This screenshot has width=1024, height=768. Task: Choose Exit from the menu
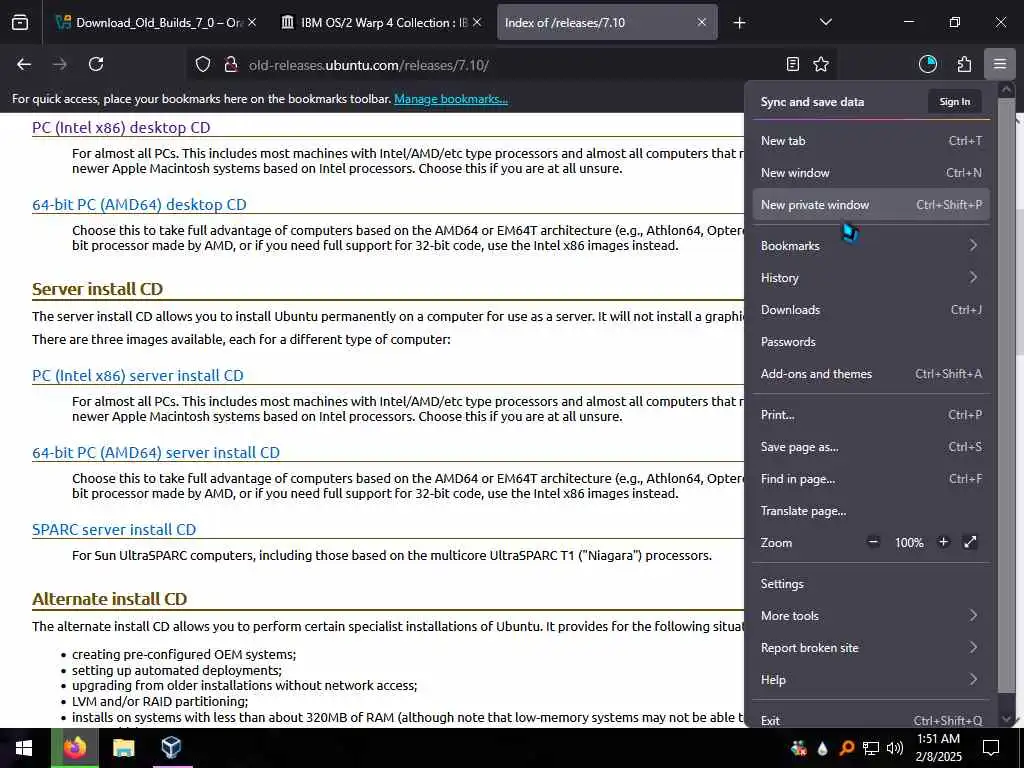[x=871, y=720]
